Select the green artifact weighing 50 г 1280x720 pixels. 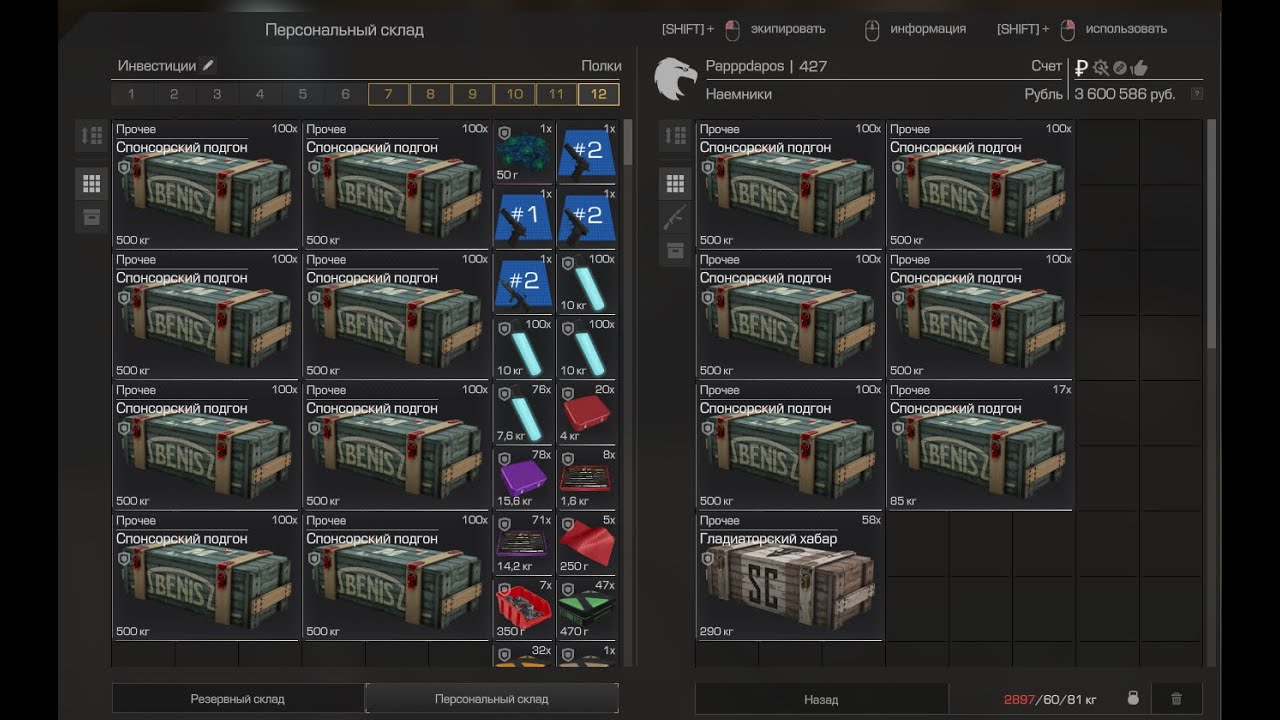point(523,152)
